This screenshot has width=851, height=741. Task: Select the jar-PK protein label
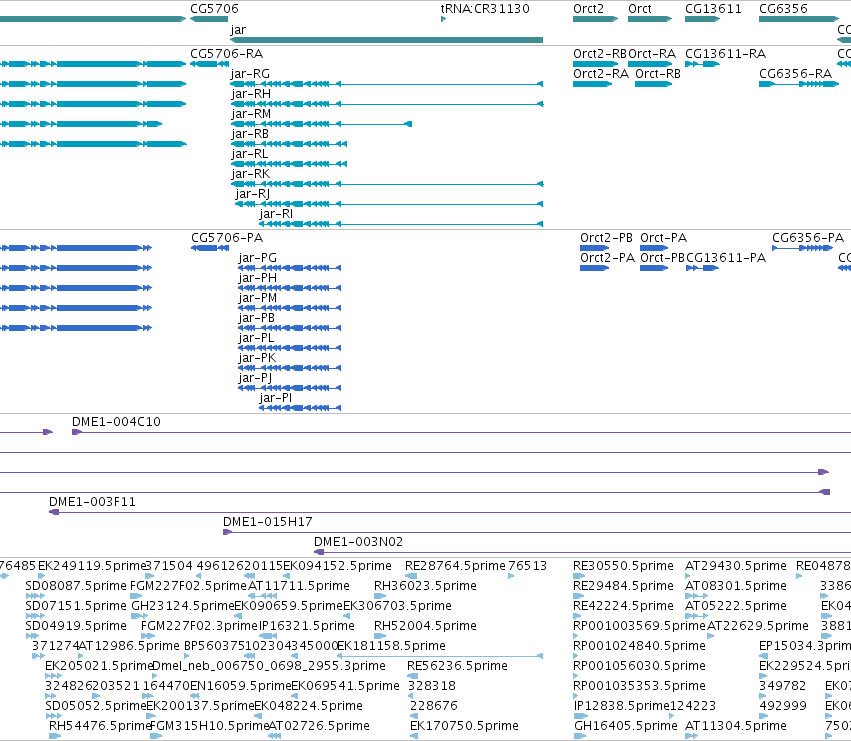tap(257, 358)
